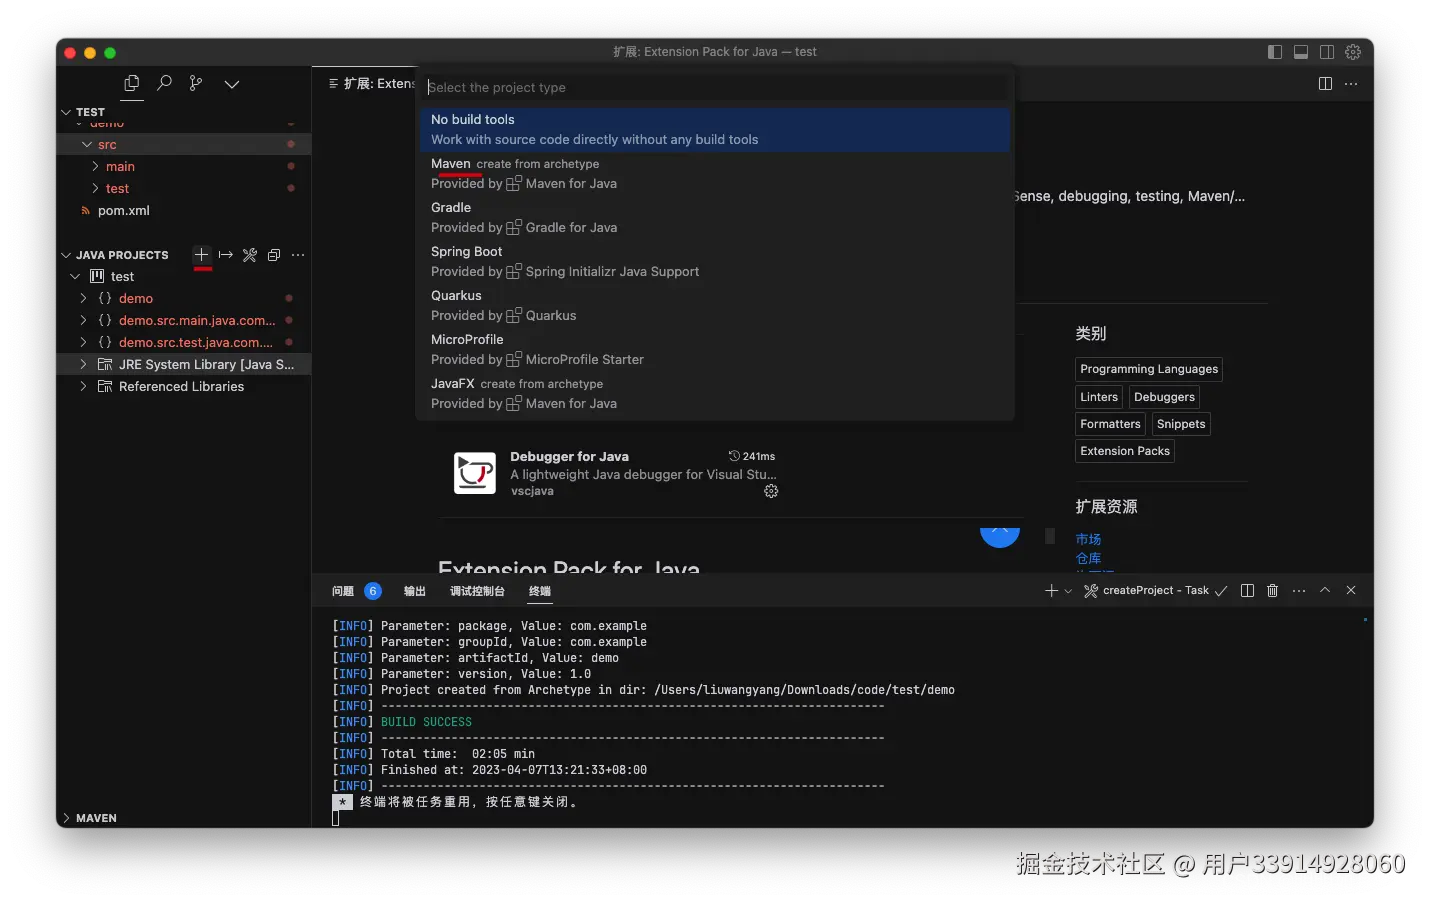Viewport: 1430px width, 902px height.
Task: Click the Debugger for Java extension icon
Action: [x=475, y=473]
